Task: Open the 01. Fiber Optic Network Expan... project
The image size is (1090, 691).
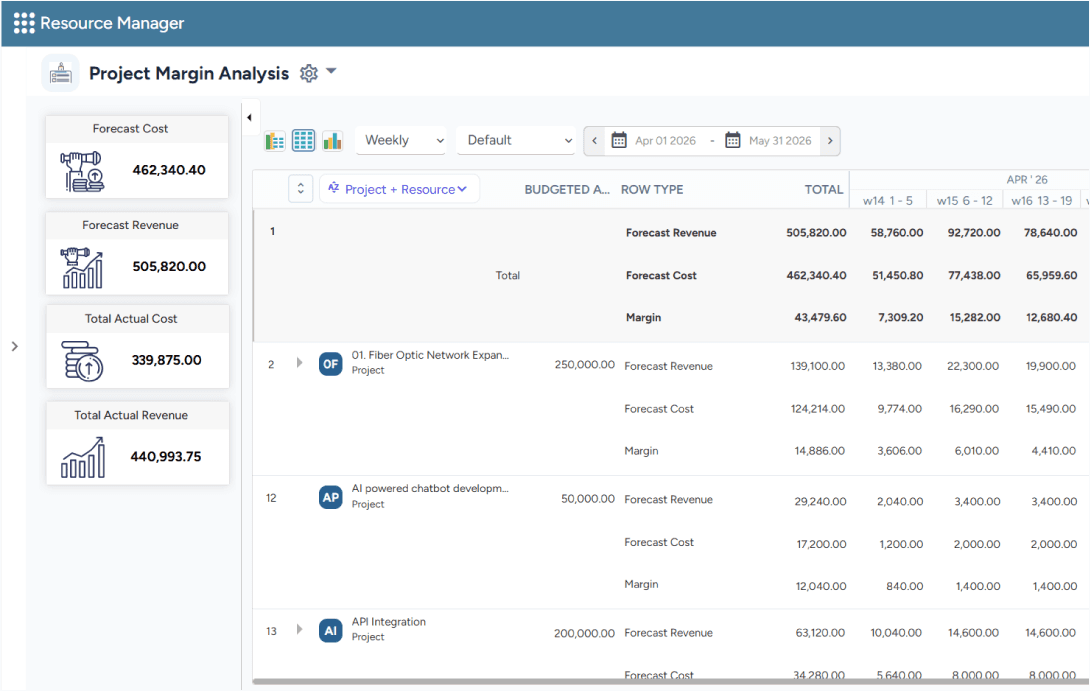Action: pos(430,355)
